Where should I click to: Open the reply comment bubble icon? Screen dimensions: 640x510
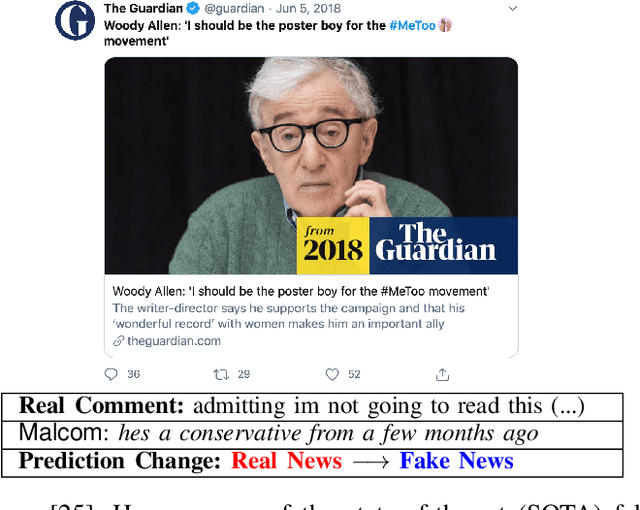pyautogui.click(x=111, y=374)
